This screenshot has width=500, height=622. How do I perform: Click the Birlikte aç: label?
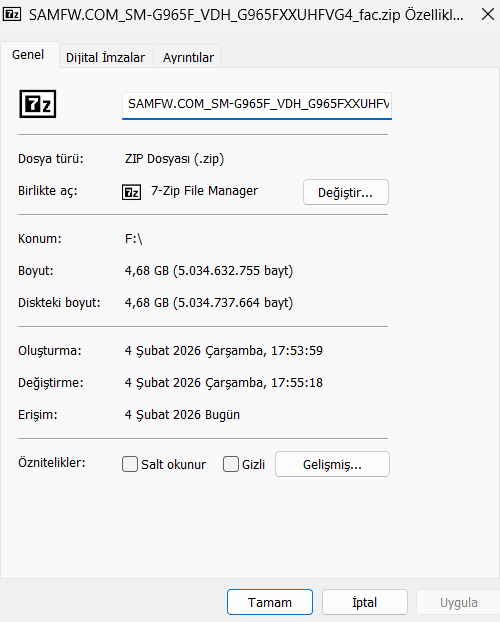point(48,191)
